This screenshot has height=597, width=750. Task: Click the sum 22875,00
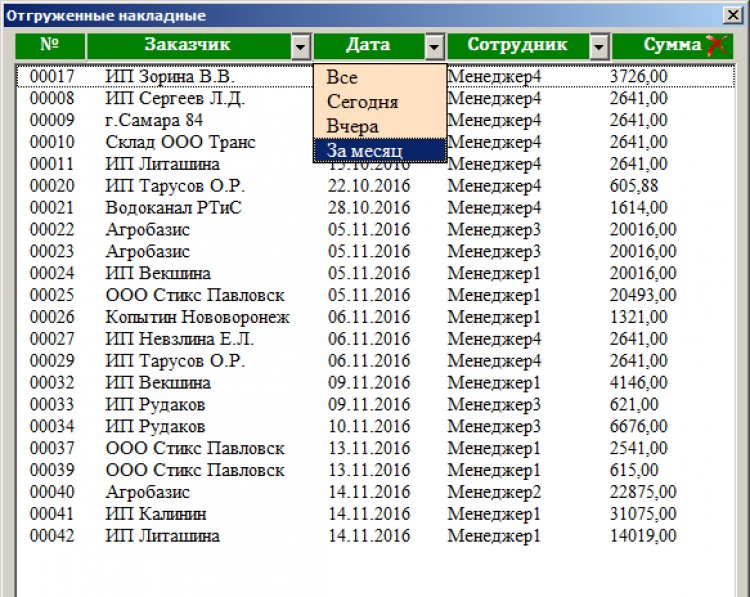(643, 492)
